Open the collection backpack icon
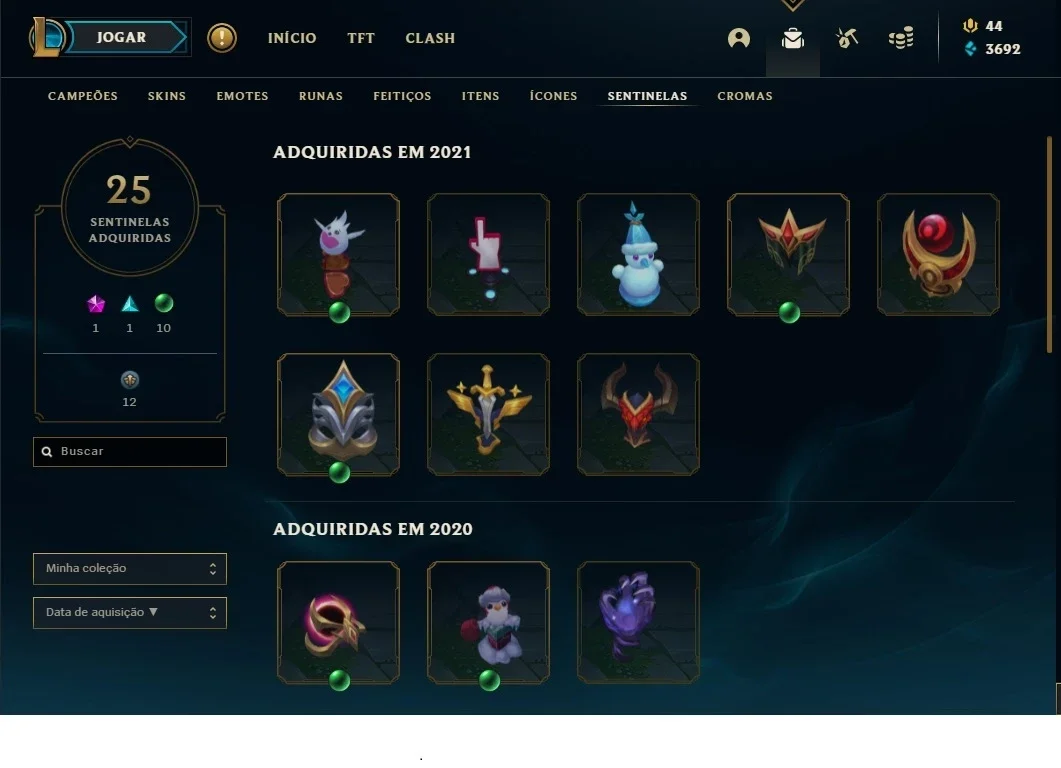The height and width of the screenshot is (768, 1061). [792, 39]
